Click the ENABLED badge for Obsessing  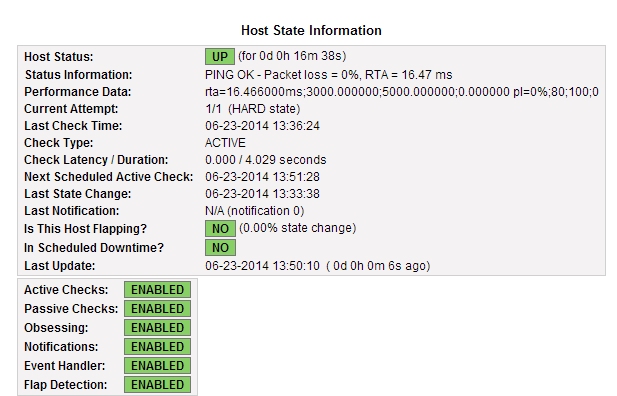tap(157, 328)
